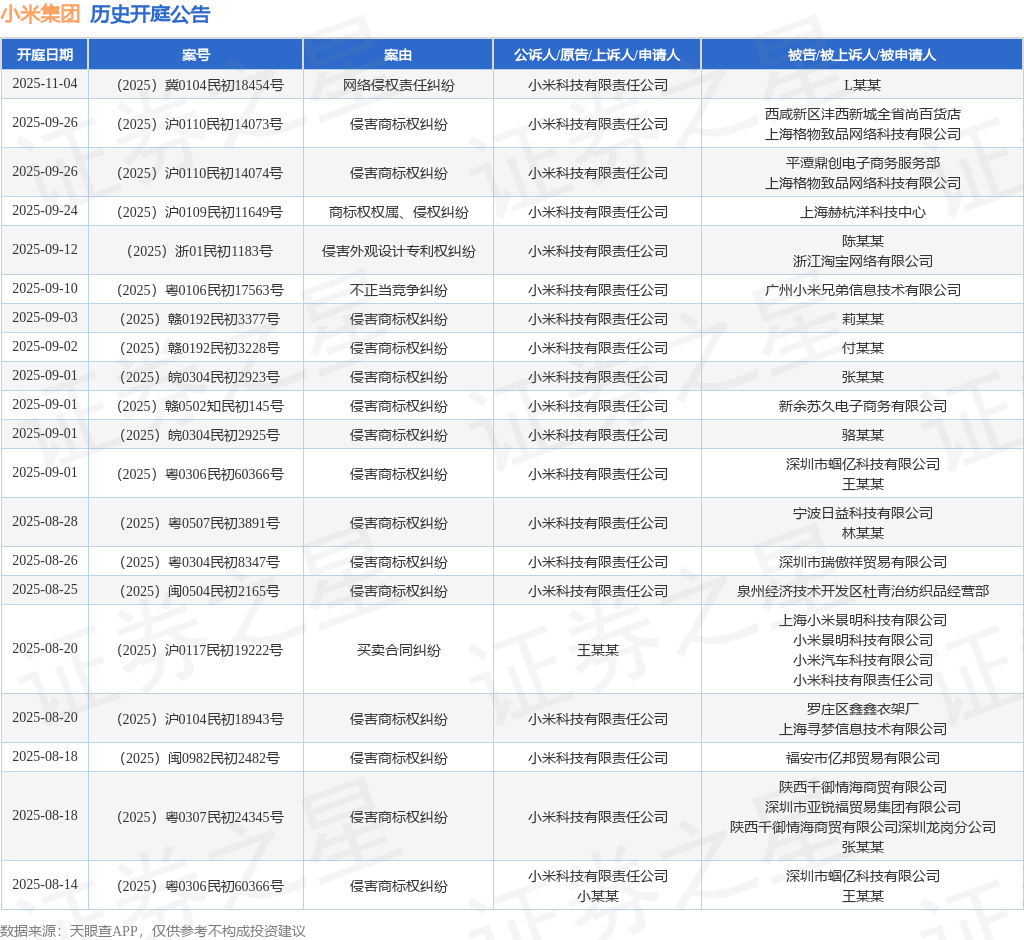The height and width of the screenshot is (940, 1024).
Task: Click the date cell 2025-09-24
Action: coord(44,210)
